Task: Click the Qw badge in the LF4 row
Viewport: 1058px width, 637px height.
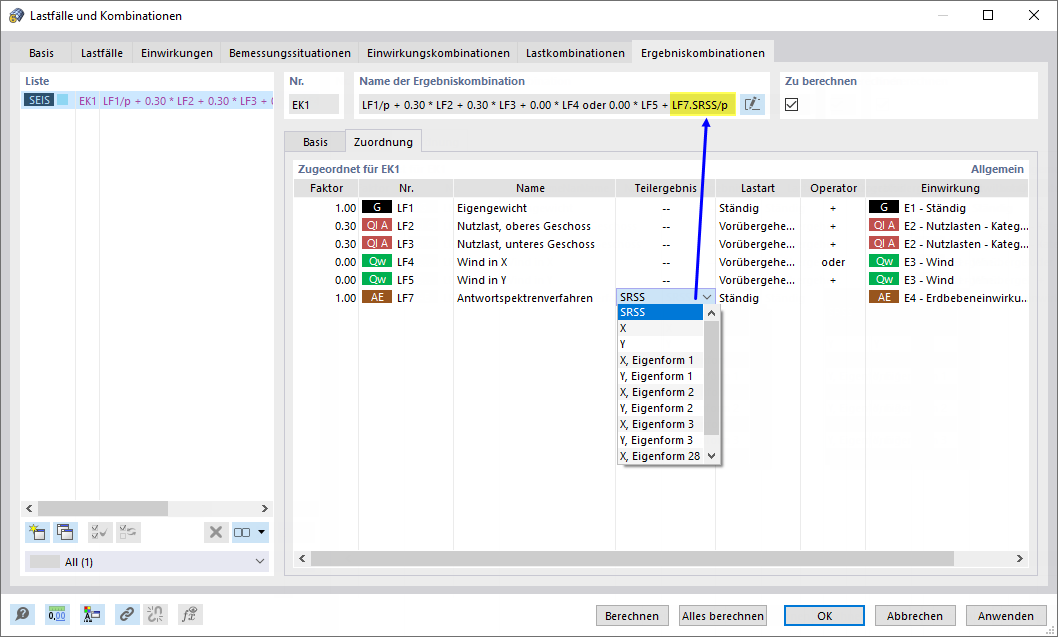Action: point(377,261)
